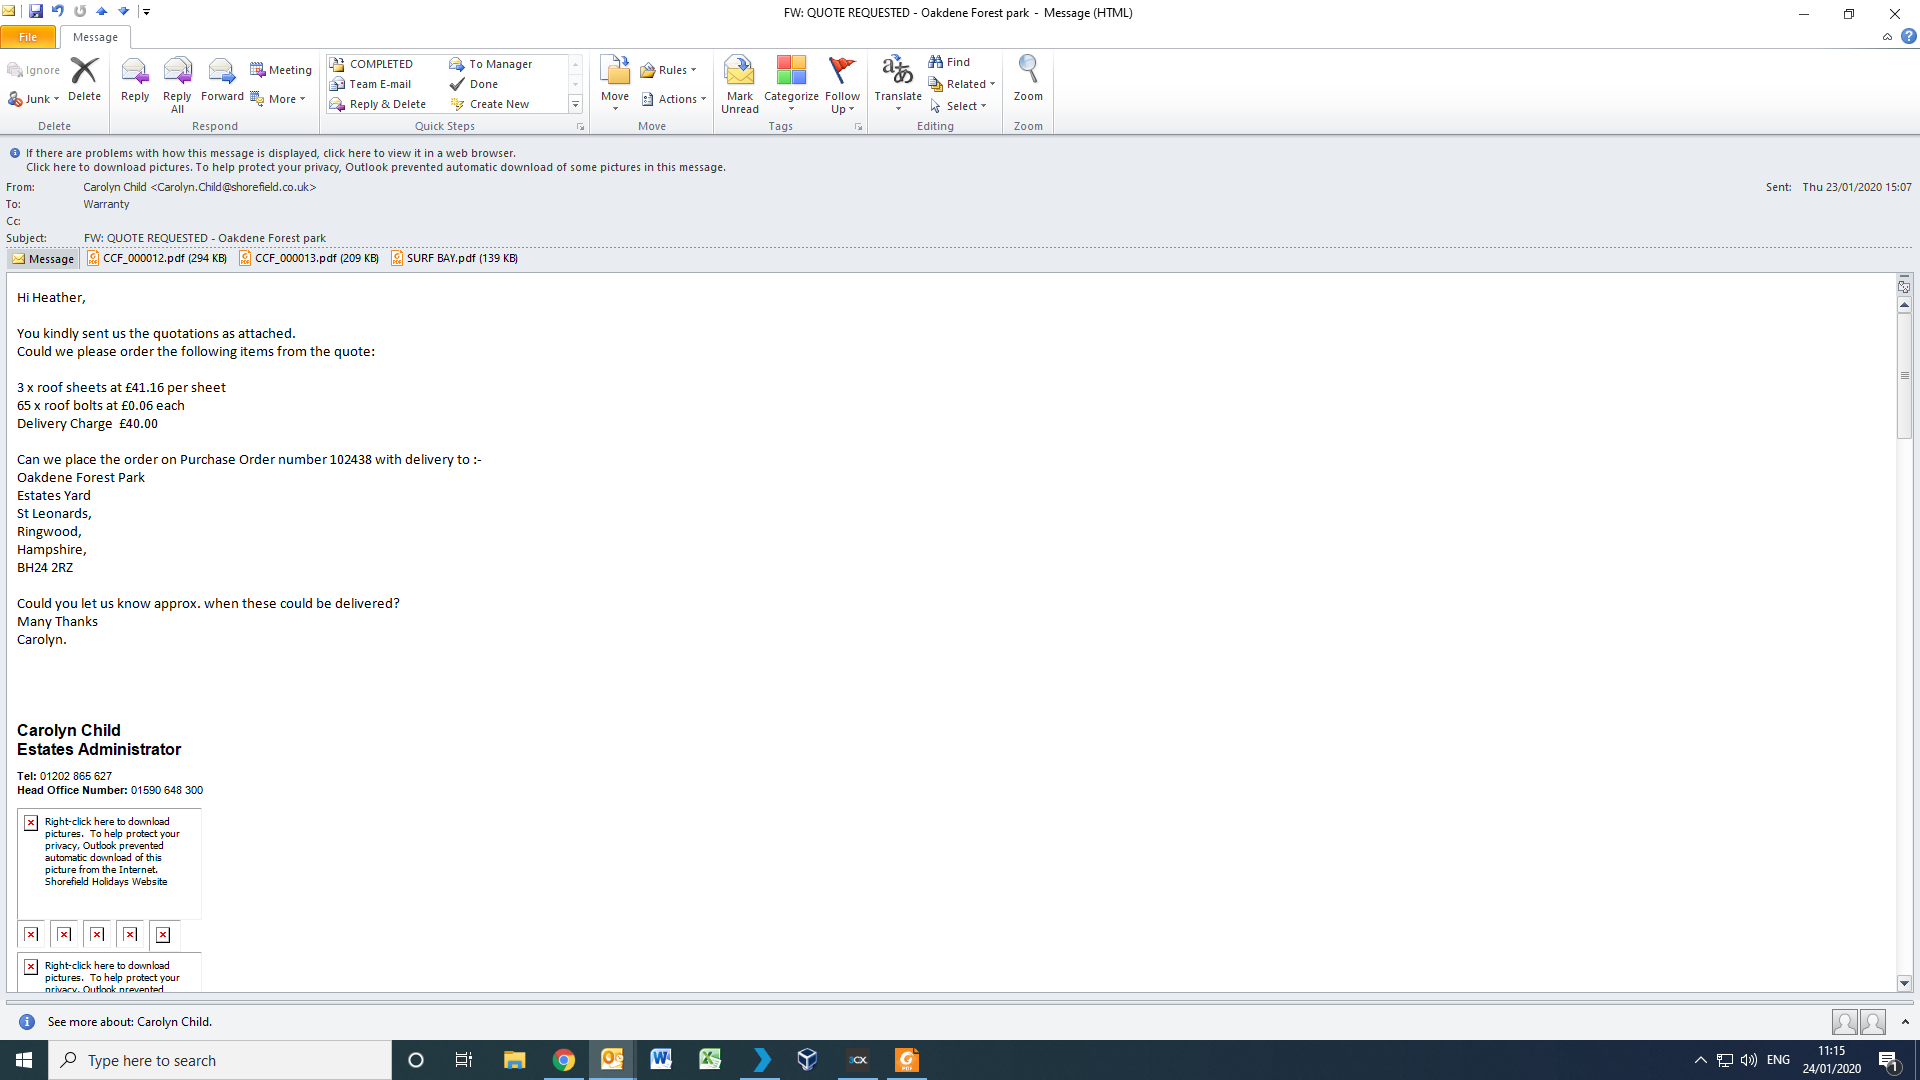1920x1080 pixels.
Task: Open the CCF_000012.pdf attachment
Action: point(157,258)
